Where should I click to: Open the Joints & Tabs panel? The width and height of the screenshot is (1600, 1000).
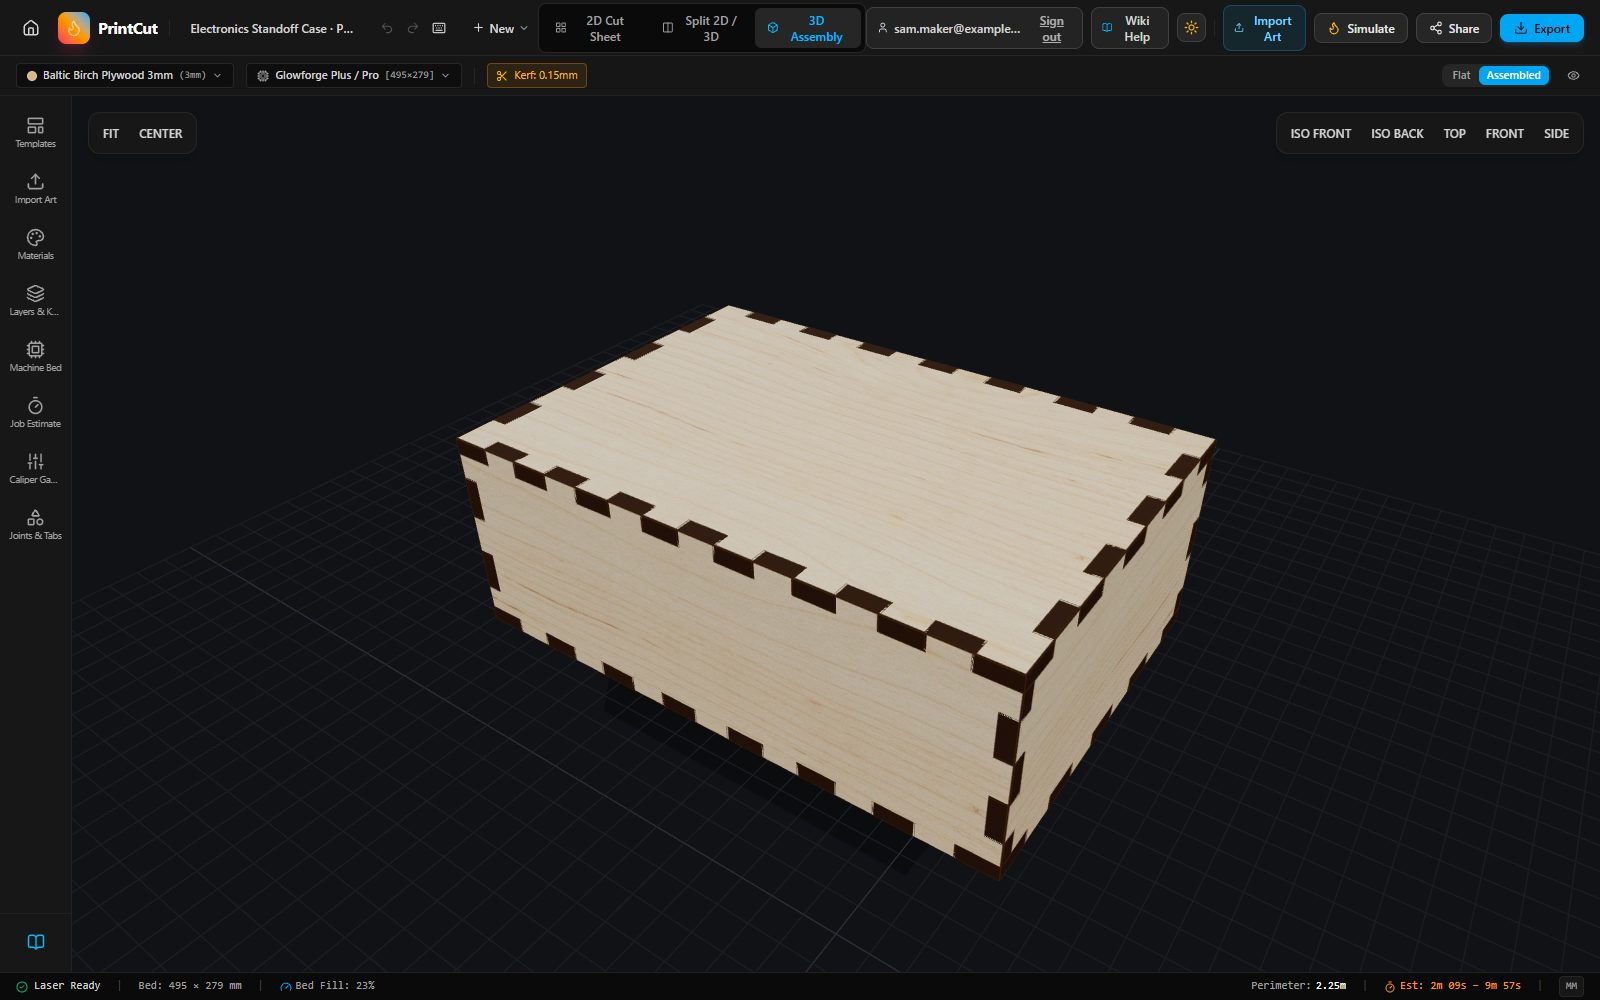point(35,524)
